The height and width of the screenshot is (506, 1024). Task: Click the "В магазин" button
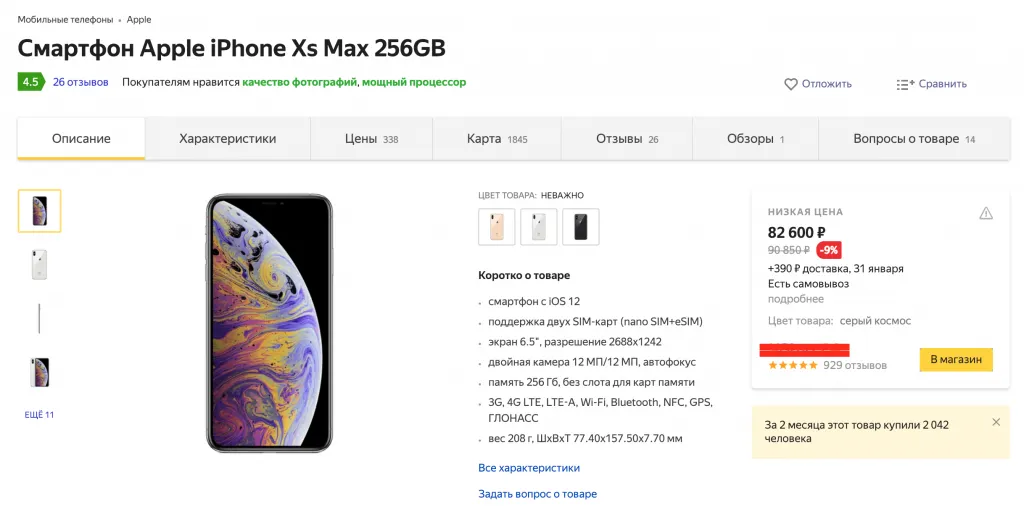click(956, 359)
